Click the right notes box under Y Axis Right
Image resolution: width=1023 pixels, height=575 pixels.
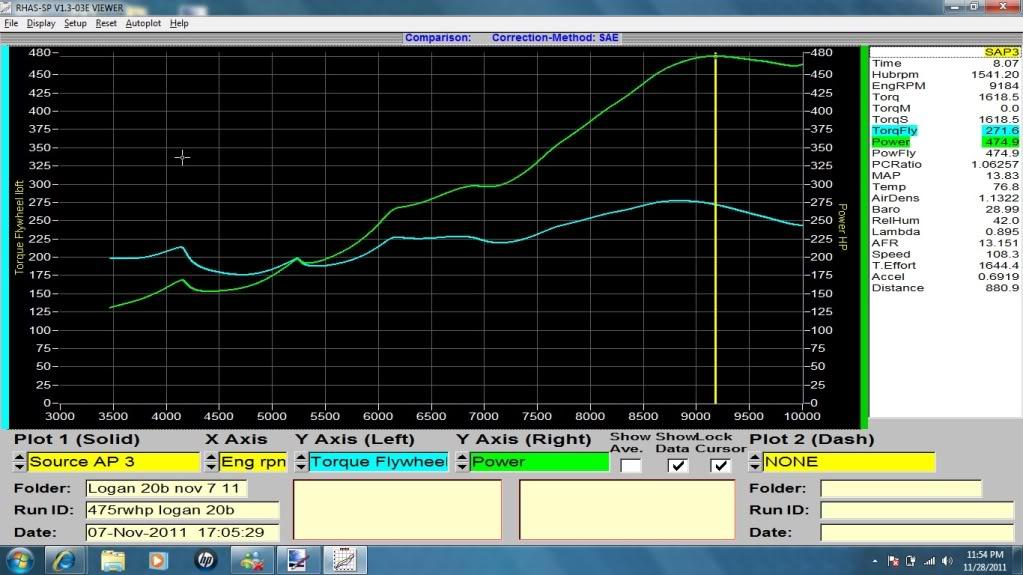[x=627, y=510]
